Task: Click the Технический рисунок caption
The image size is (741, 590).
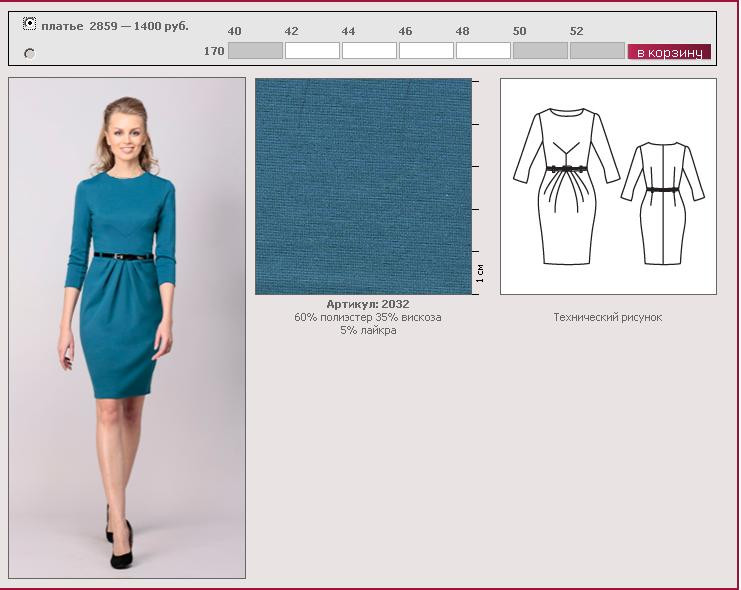Action: tap(607, 317)
